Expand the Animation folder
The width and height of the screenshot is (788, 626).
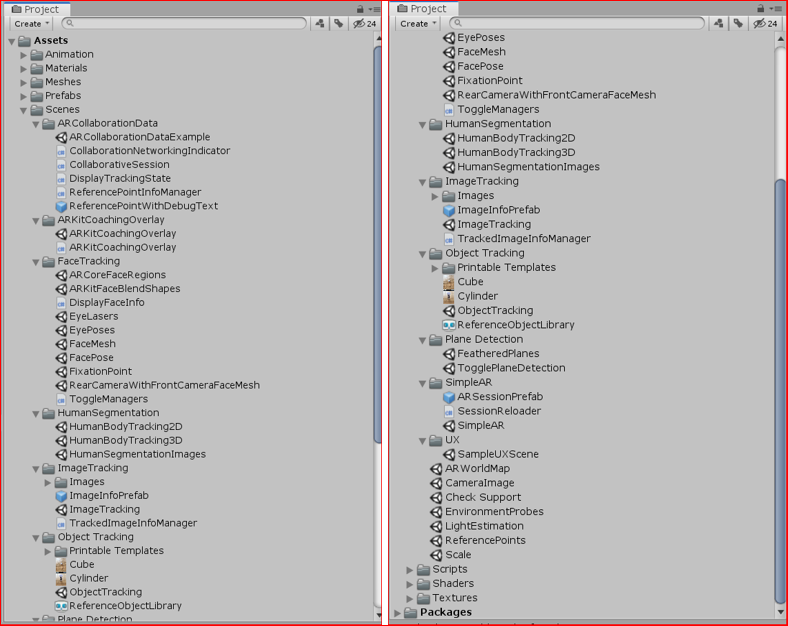tap(24, 55)
